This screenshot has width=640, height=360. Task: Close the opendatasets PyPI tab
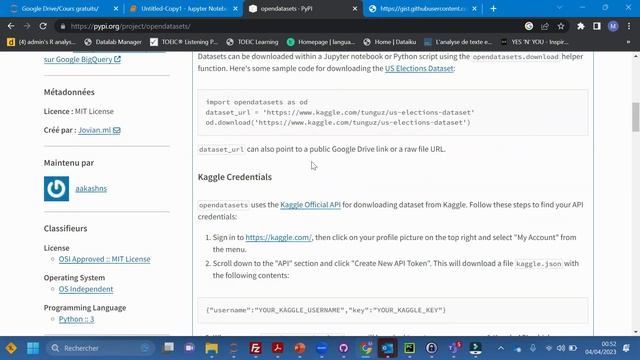tap(355, 9)
